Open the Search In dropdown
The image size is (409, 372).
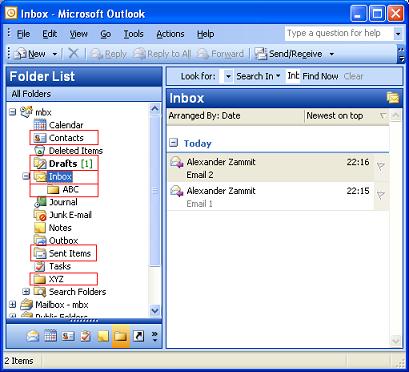coord(258,76)
